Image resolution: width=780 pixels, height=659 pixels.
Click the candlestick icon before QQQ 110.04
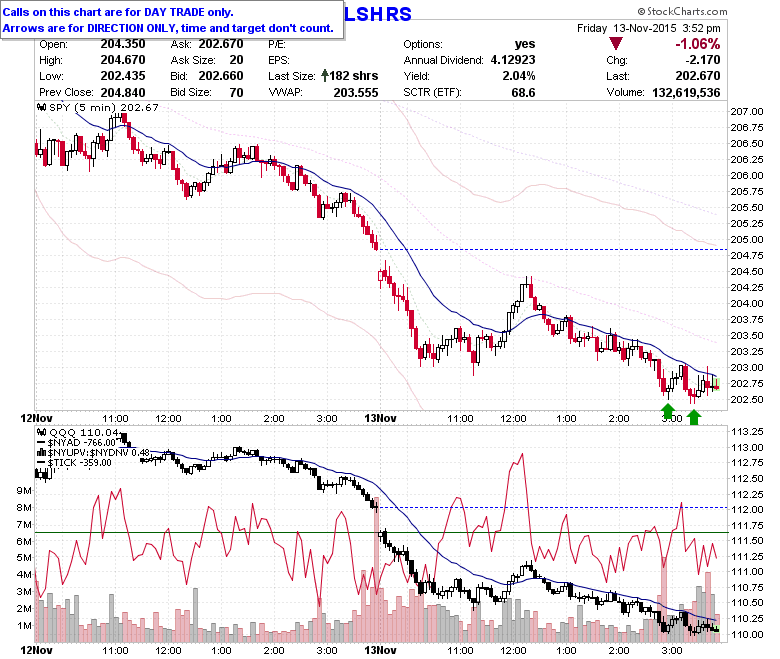click(x=42, y=432)
